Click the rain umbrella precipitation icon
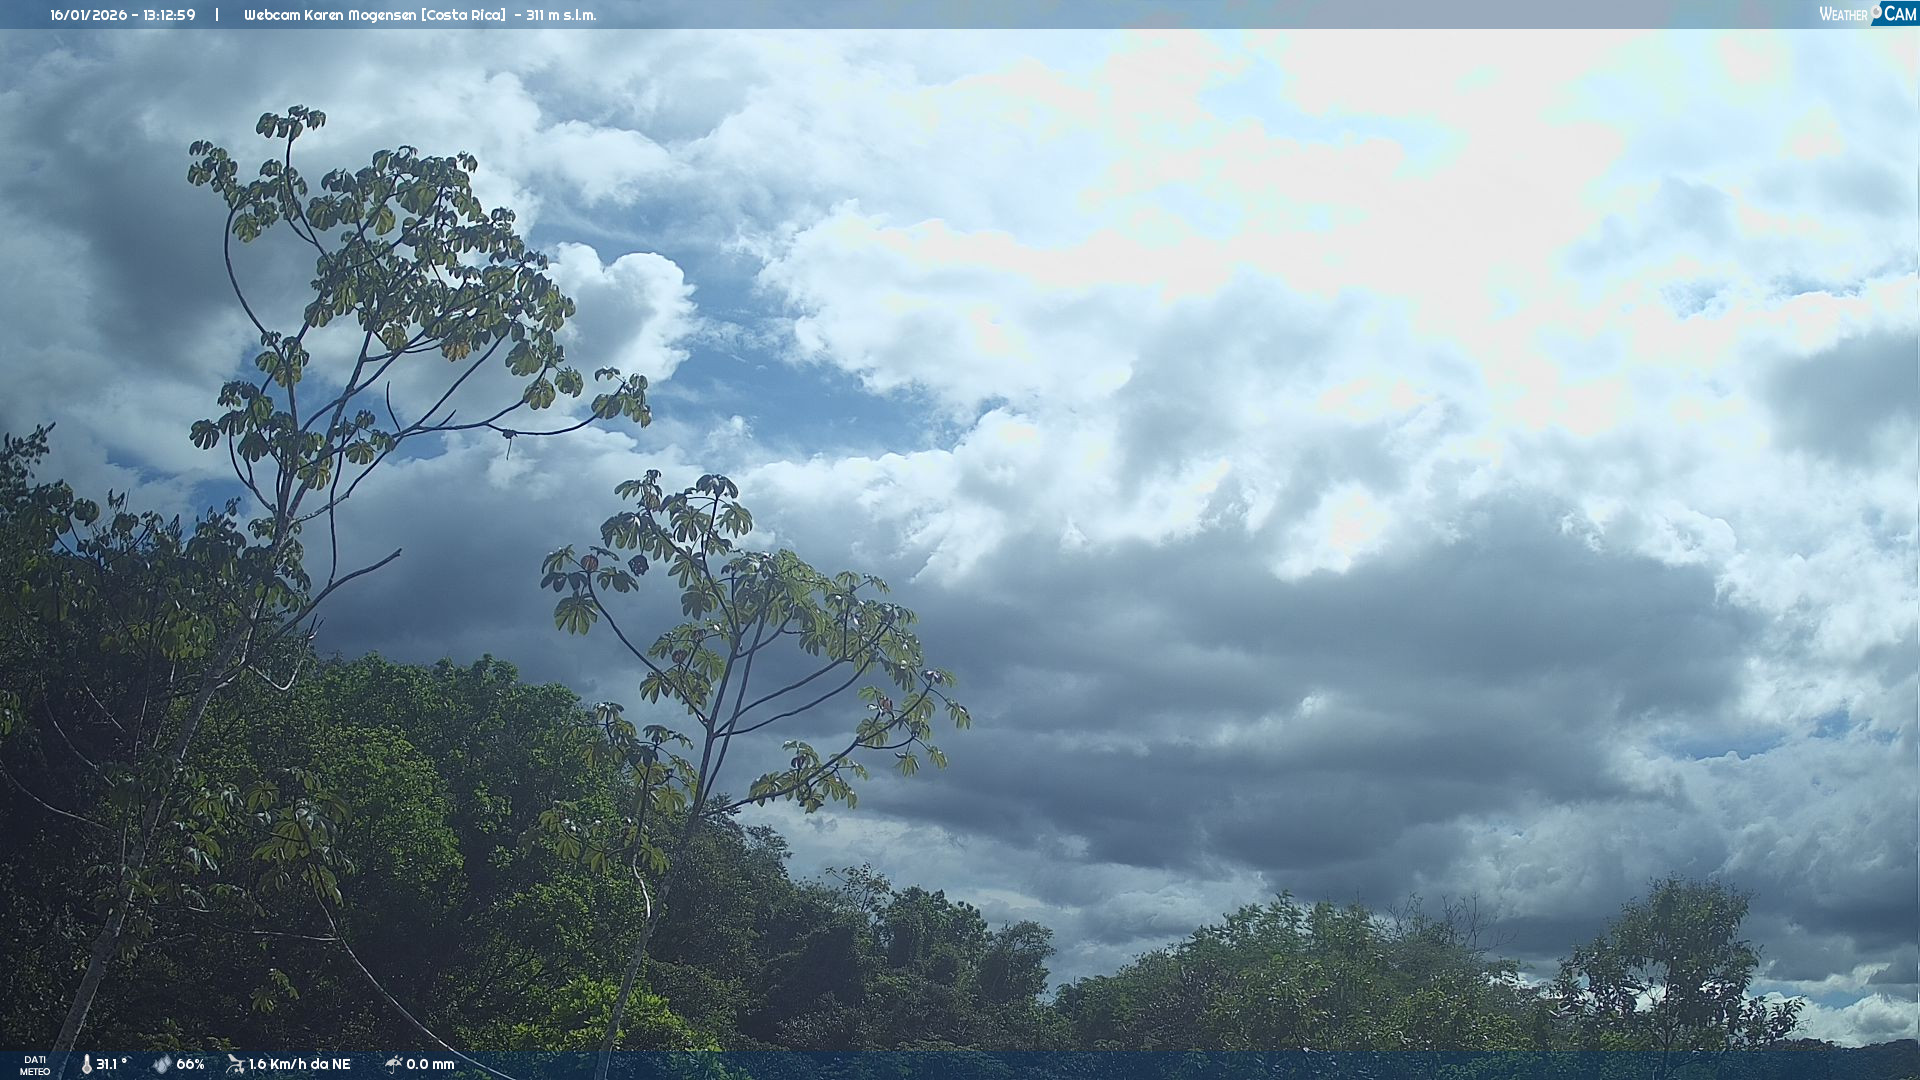The height and width of the screenshot is (1080, 1920). (x=393, y=1065)
